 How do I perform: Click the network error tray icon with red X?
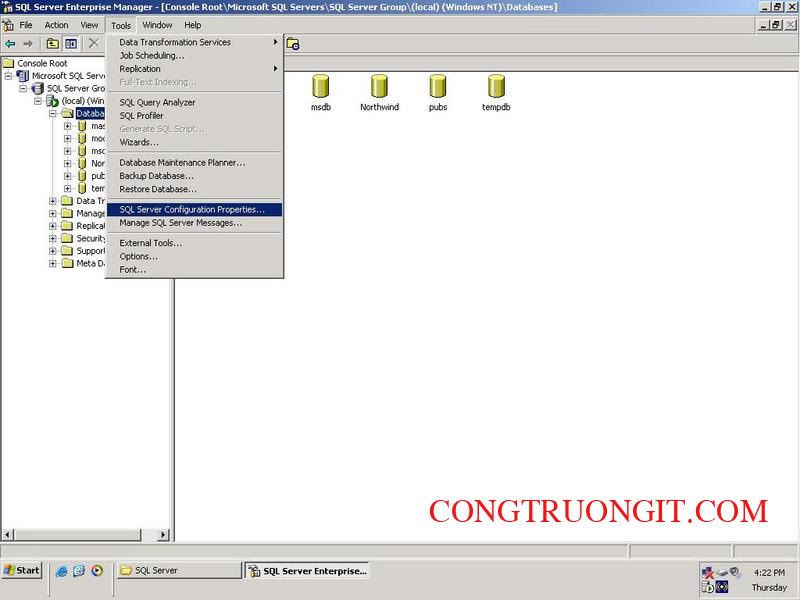(708, 572)
